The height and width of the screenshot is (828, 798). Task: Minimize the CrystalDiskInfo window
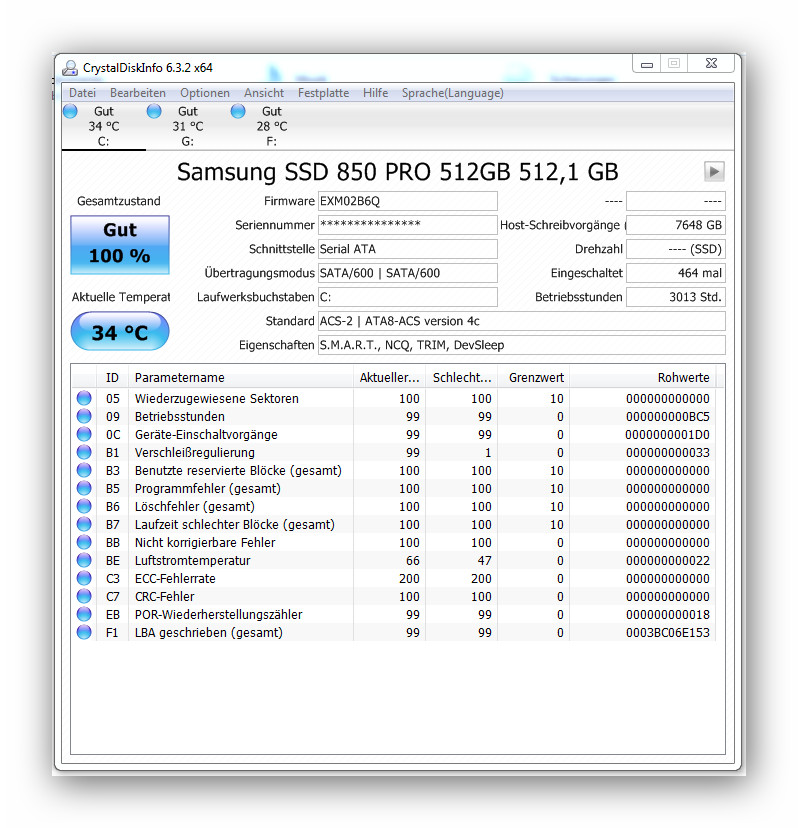pyautogui.click(x=647, y=64)
